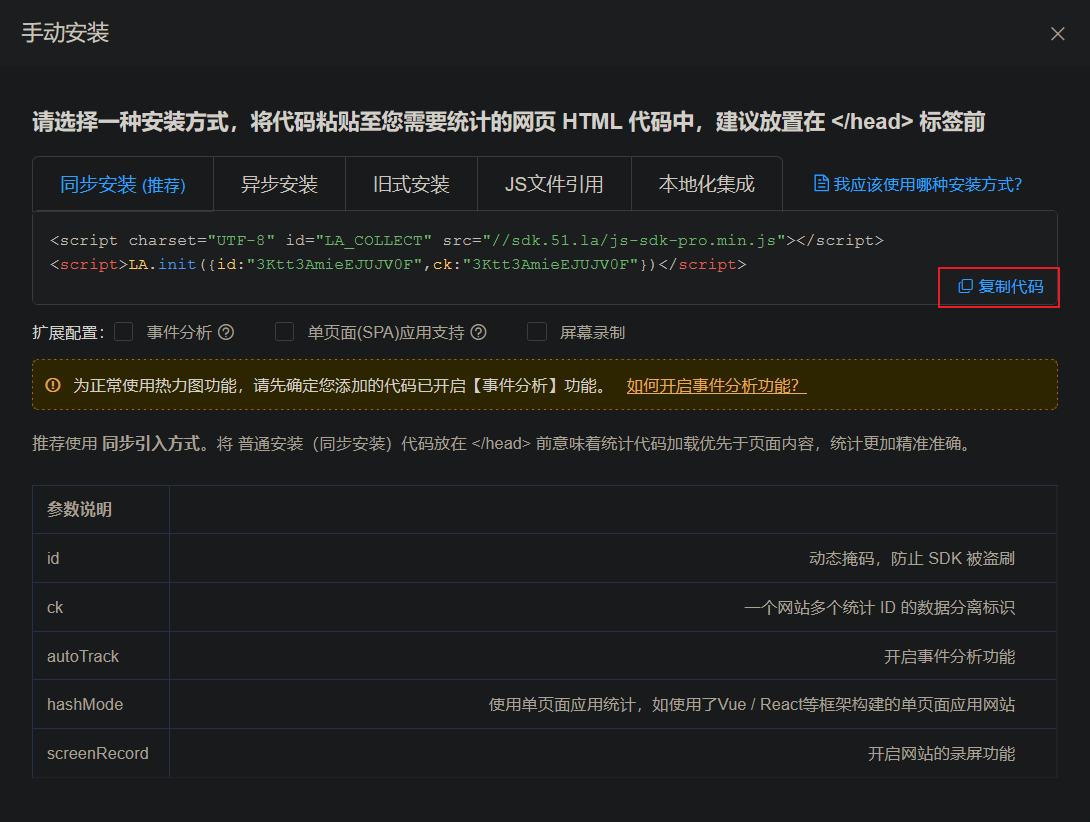Close the 手动安装 dialog

pos(1057,33)
